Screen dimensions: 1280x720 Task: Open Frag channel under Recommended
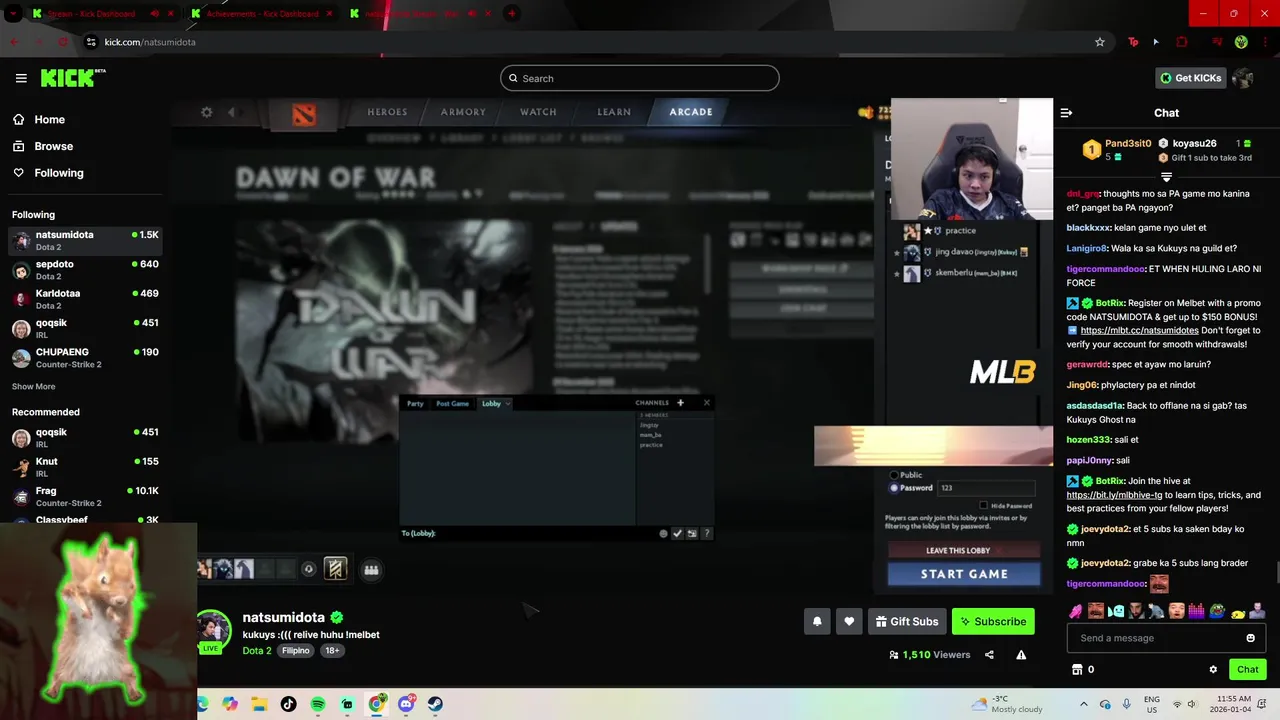click(85, 496)
